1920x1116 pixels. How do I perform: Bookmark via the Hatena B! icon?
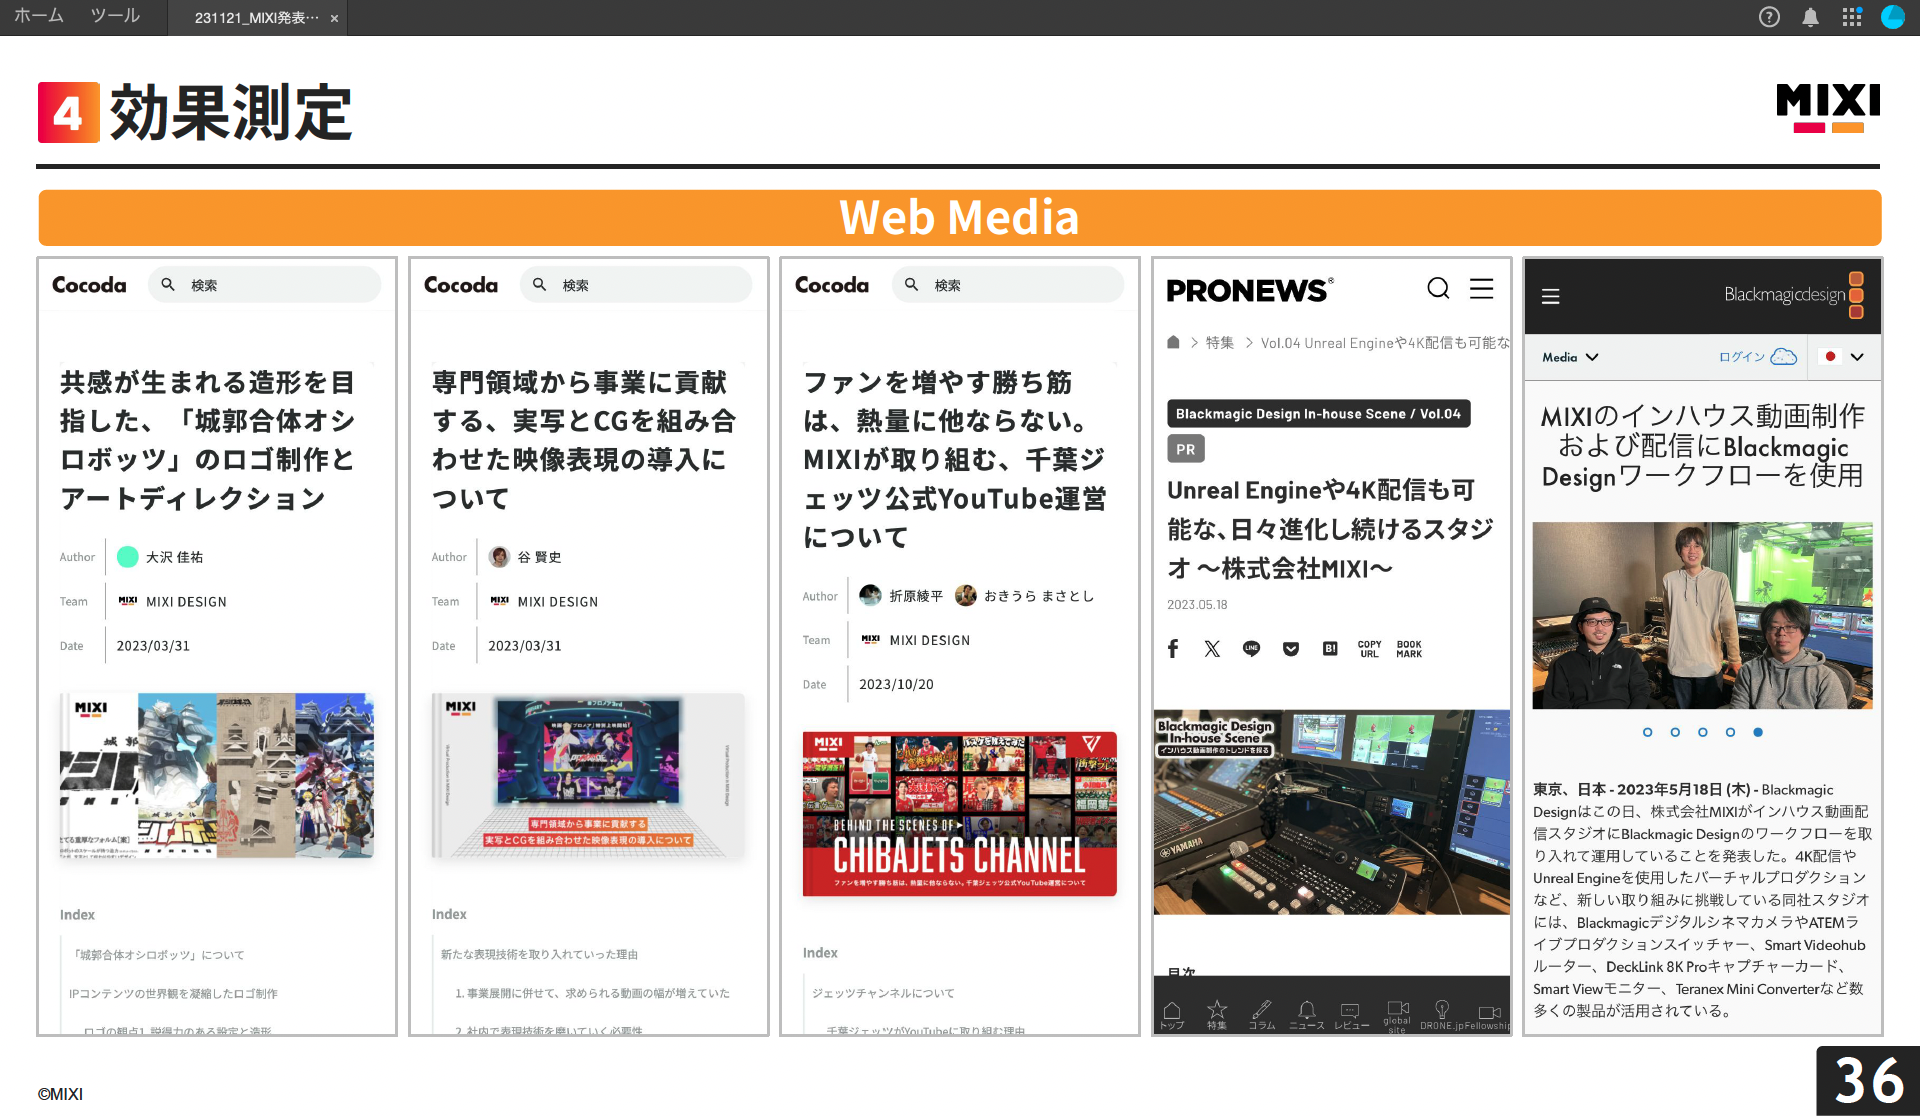pyautogui.click(x=1329, y=648)
